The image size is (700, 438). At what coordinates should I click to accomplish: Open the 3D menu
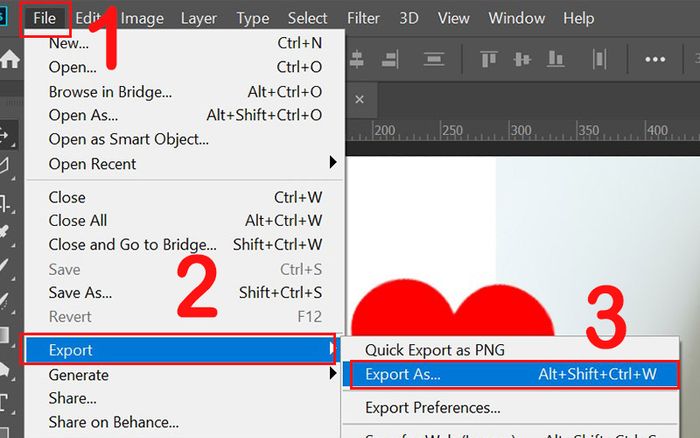(x=408, y=18)
